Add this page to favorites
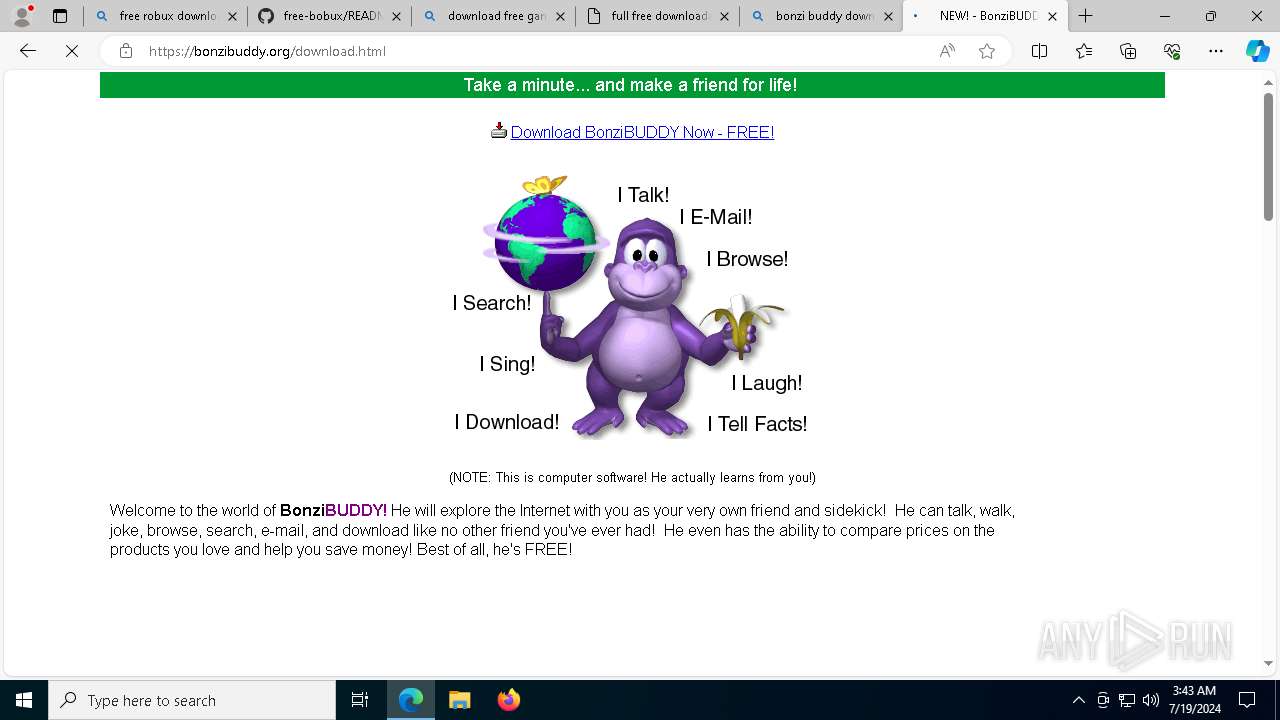This screenshot has width=1280, height=720. point(987,51)
